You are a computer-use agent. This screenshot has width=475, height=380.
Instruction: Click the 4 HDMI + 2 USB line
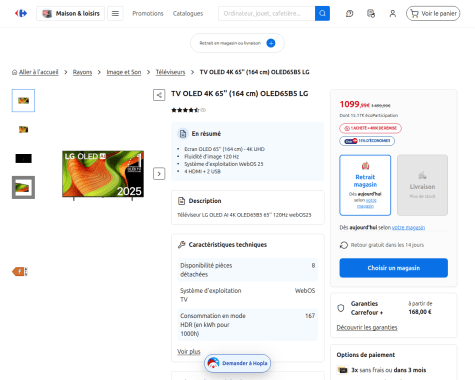[x=202, y=171]
